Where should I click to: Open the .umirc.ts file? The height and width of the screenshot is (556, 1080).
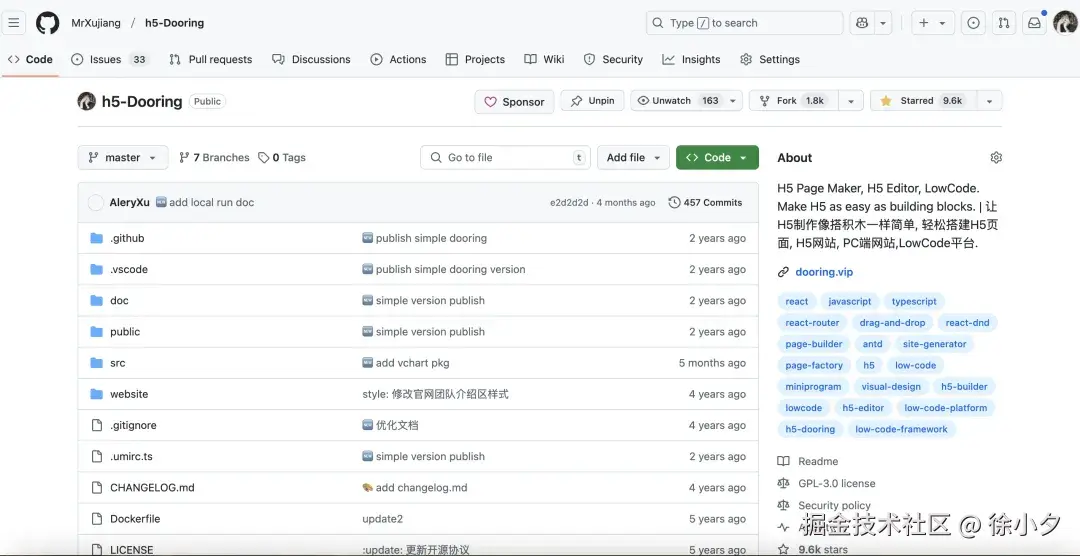(131, 456)
